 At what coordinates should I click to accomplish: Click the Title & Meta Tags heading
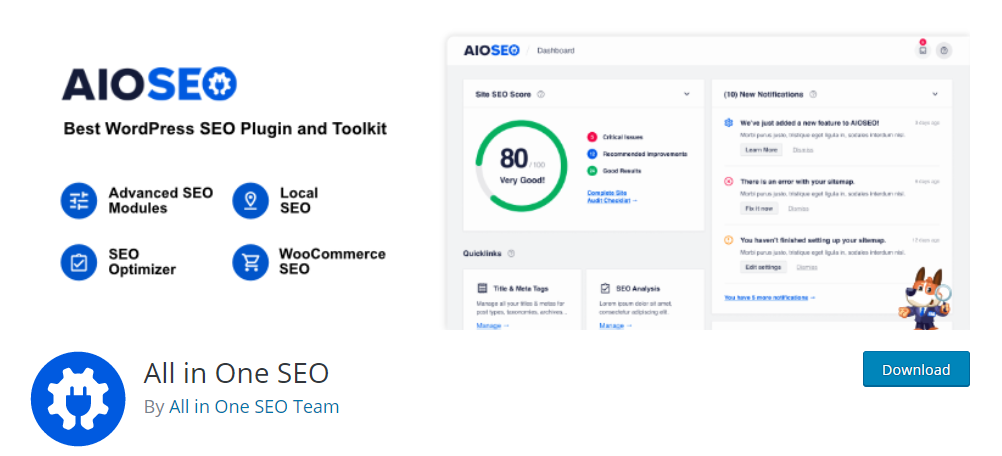click(x=520, y=289)
